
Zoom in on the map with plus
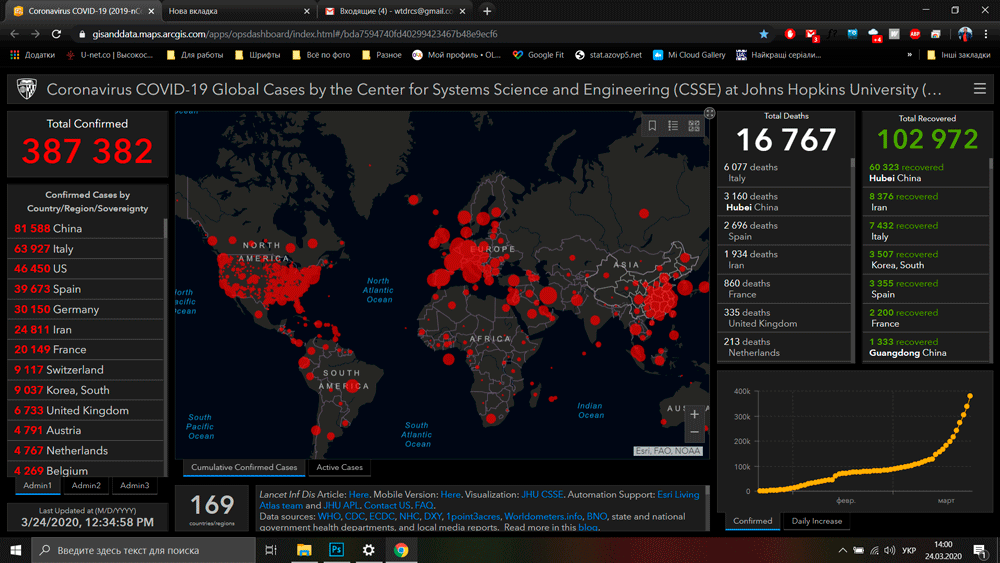[694, 414]
